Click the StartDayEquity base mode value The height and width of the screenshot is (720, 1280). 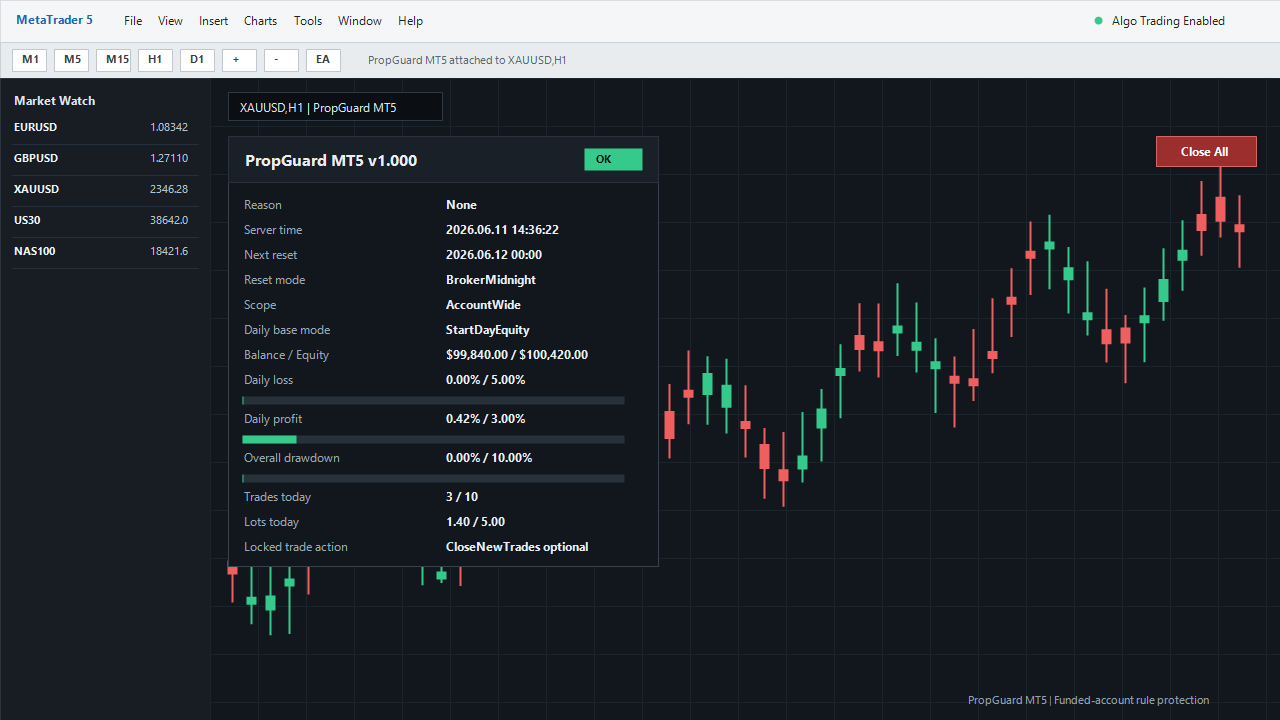coord(488,330)
